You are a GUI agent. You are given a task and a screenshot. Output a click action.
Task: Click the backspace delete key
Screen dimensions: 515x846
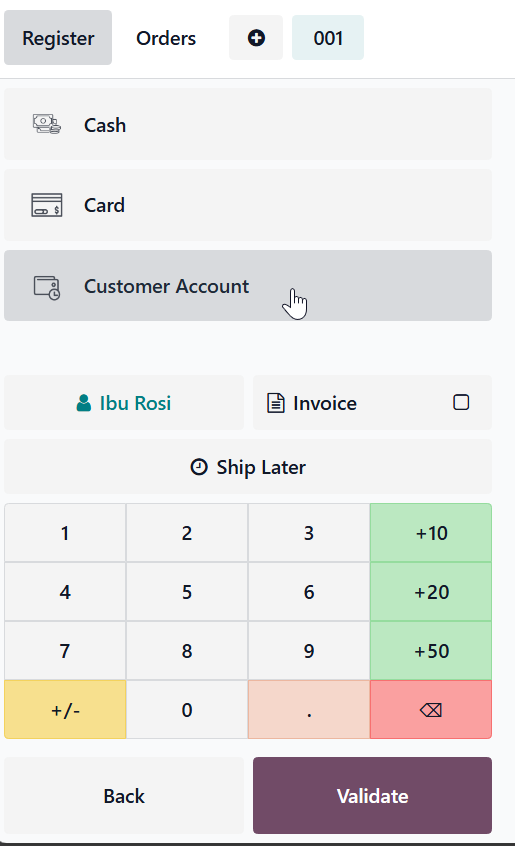(x=431, y=709)
